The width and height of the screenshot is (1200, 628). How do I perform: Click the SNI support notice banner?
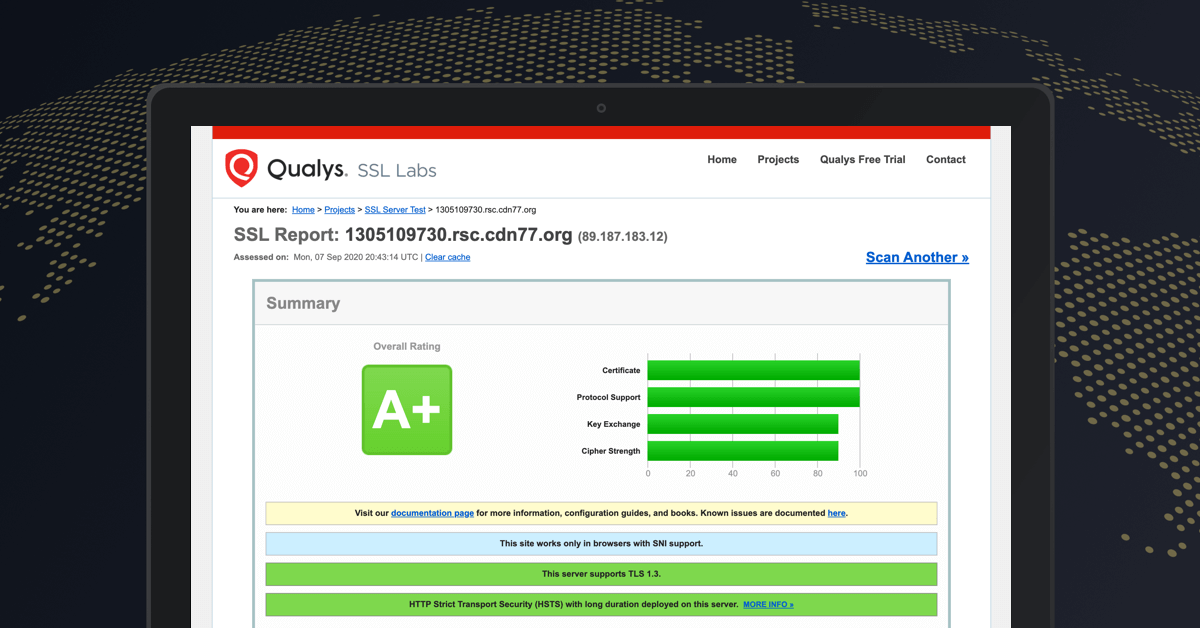(x=601, y=544)
